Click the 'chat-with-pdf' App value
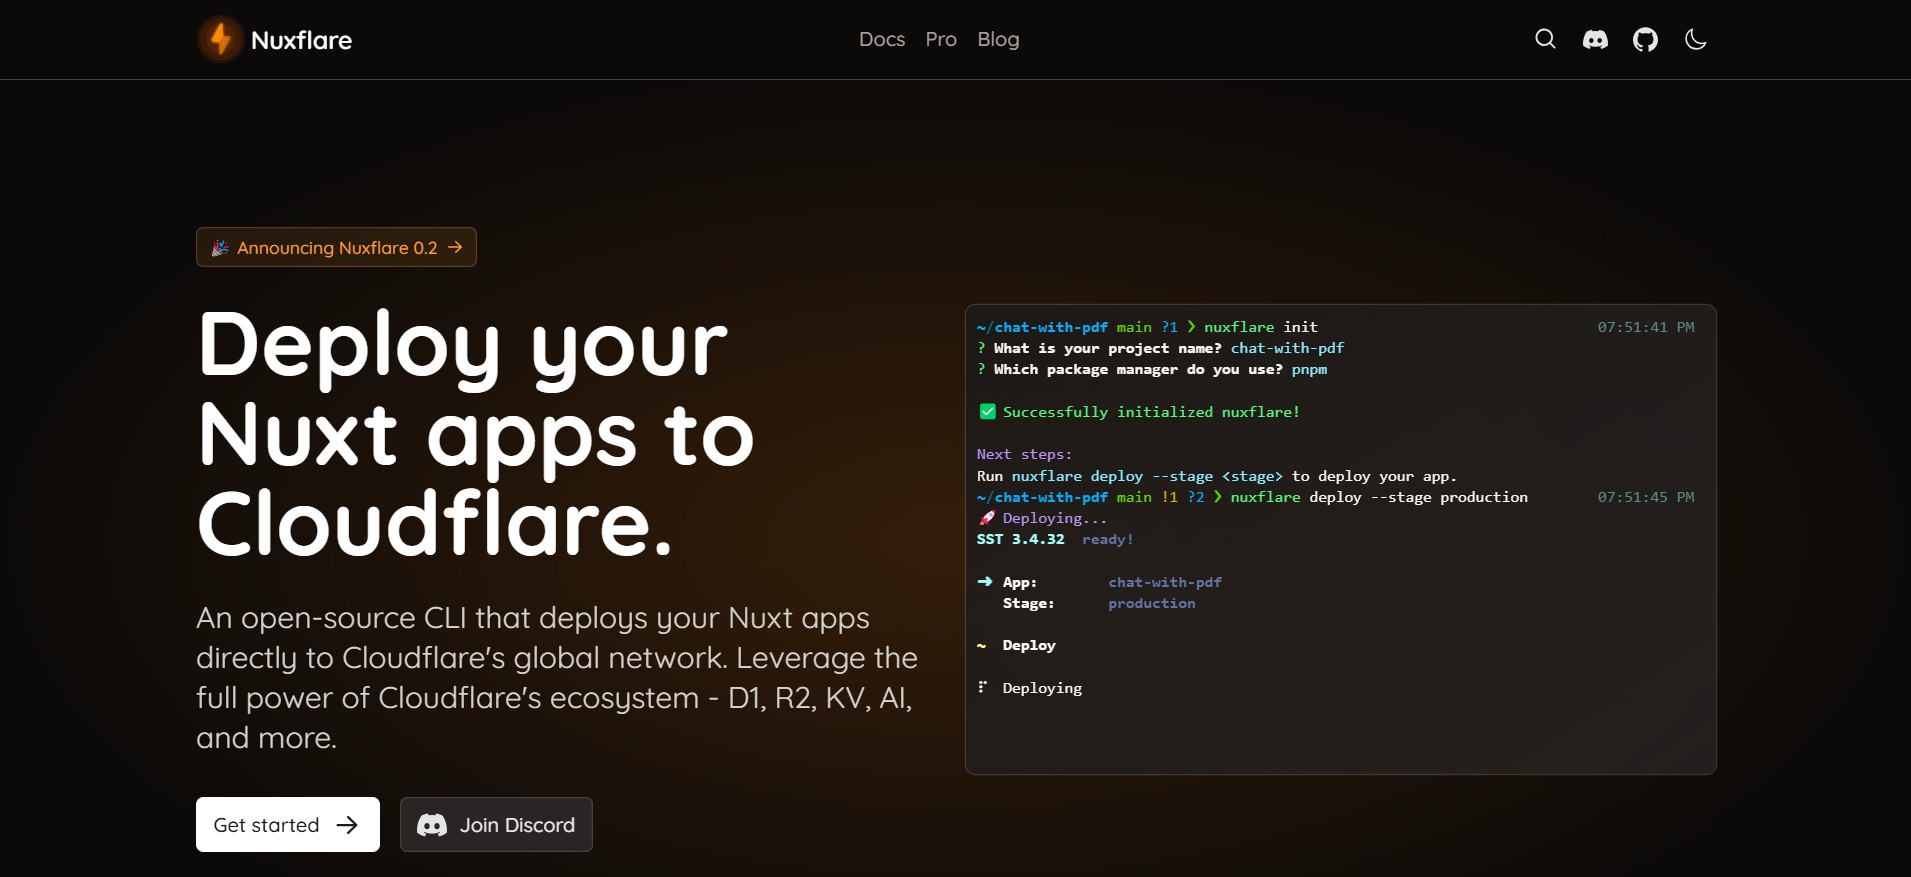This screenshot has height=877, width=1911. [1165, 582]
